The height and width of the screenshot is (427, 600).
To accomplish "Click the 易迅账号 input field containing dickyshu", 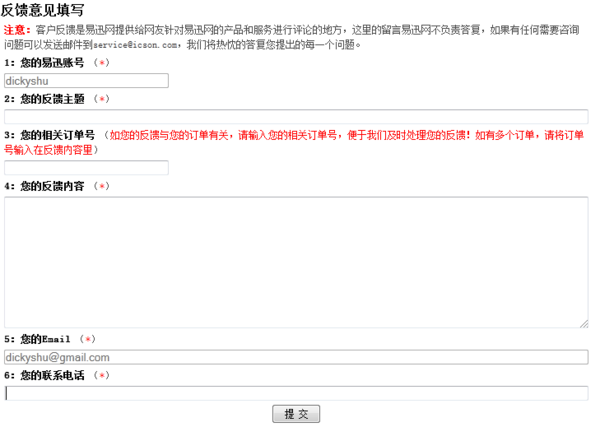I will 86,81.
